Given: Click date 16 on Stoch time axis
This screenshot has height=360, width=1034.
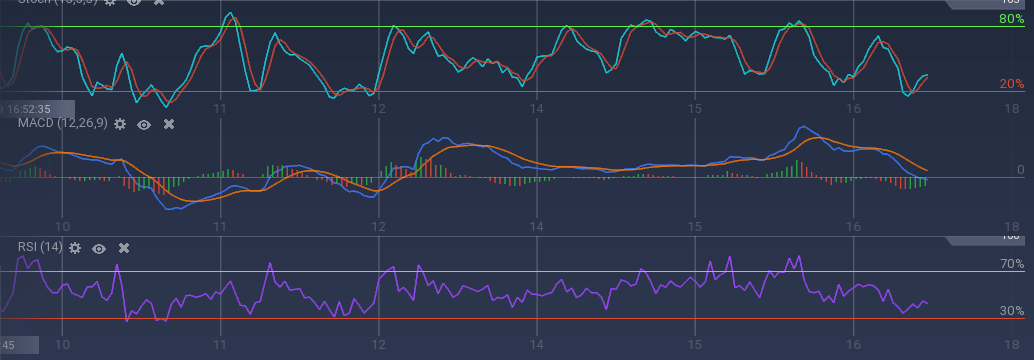Looking at the screenshot, I should [x=853, y=108].
